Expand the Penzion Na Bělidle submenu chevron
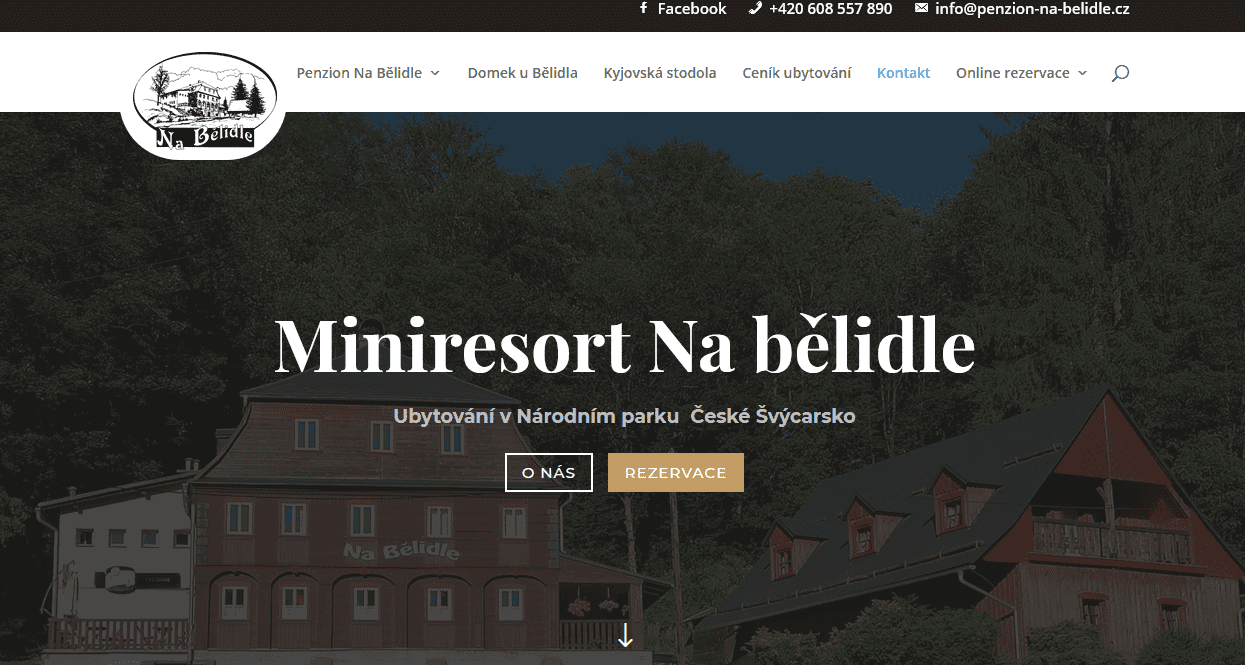This screenshot has width=1245, height=665. point(435,73)
